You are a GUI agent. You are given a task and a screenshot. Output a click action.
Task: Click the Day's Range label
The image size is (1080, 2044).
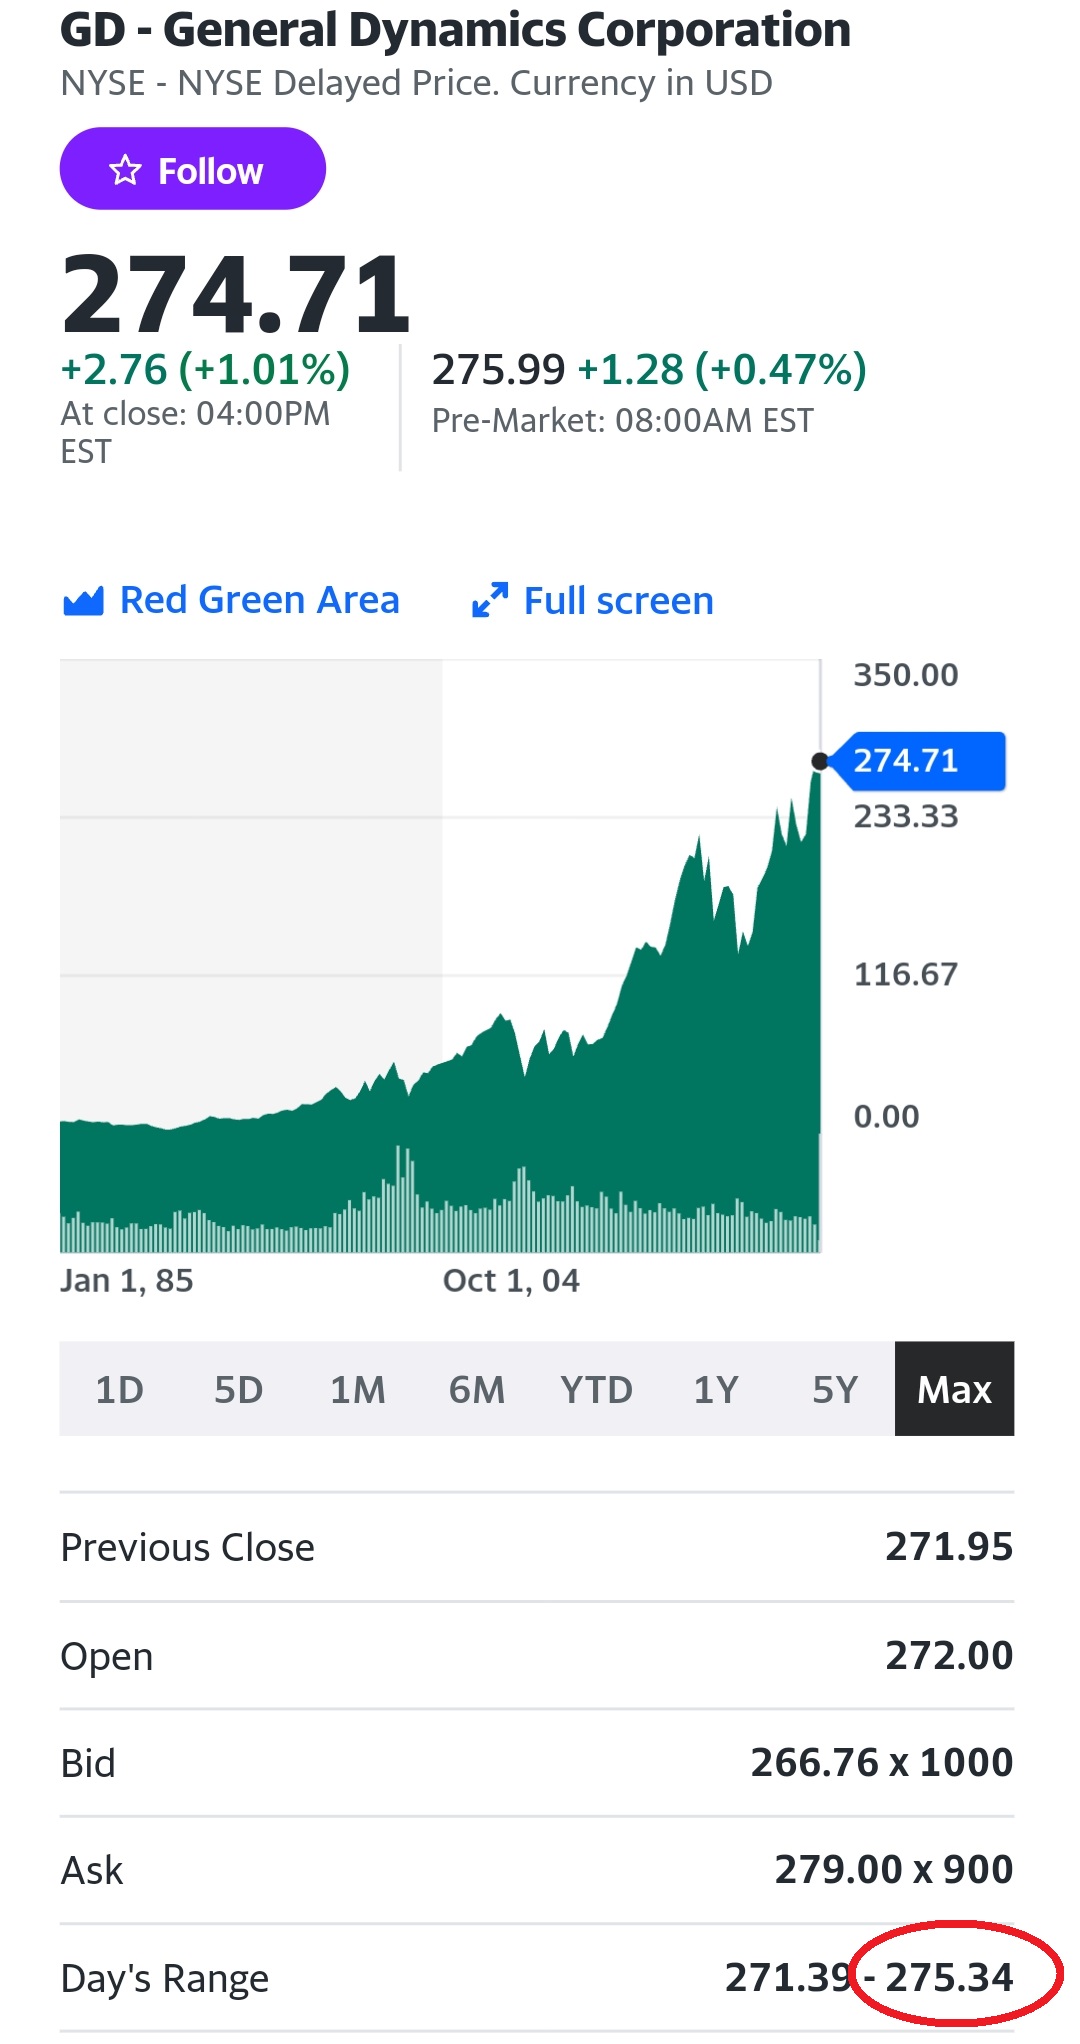165,1979
